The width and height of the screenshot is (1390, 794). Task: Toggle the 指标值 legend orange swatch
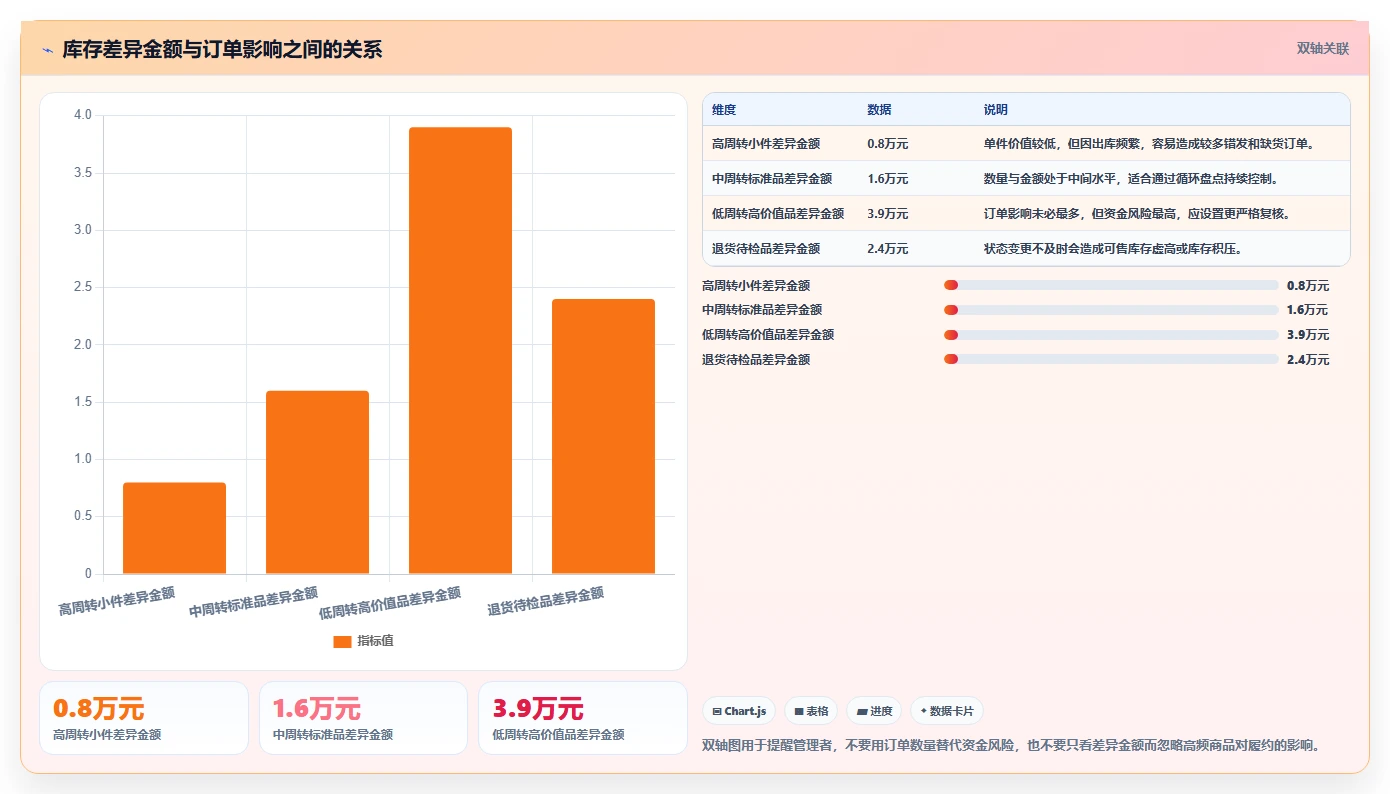click(x=342, y=641)
